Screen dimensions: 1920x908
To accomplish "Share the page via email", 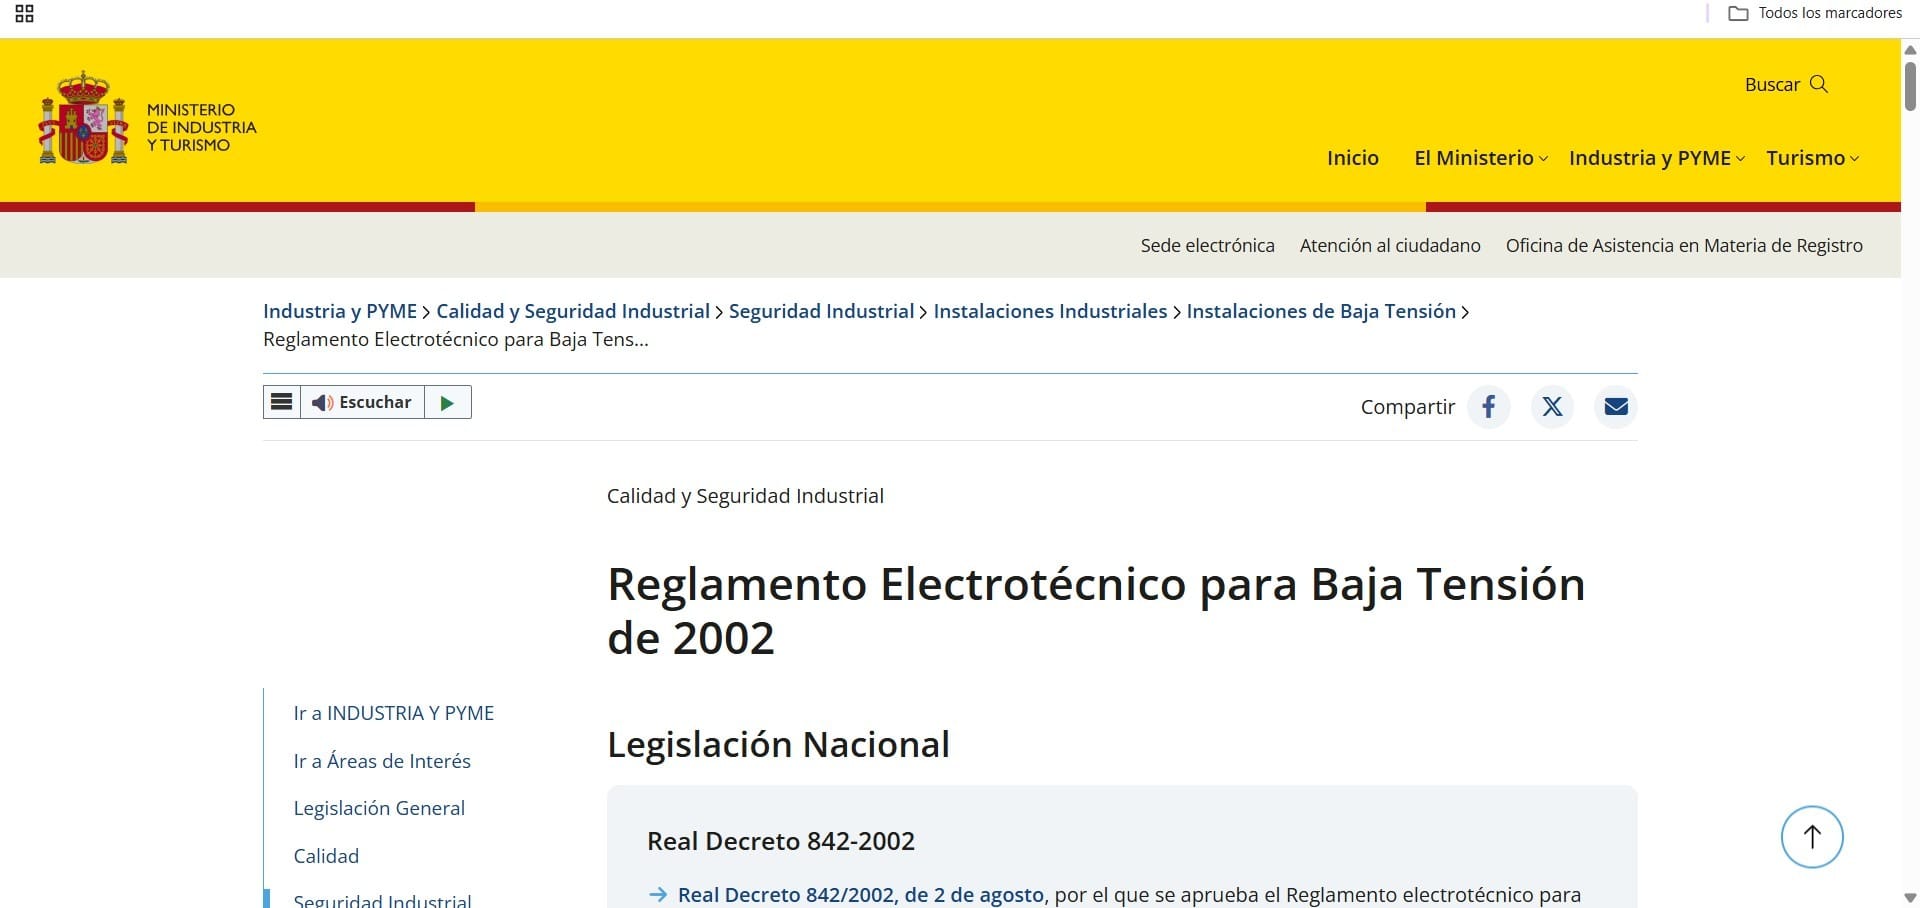I will click(x=1615, y=406).
